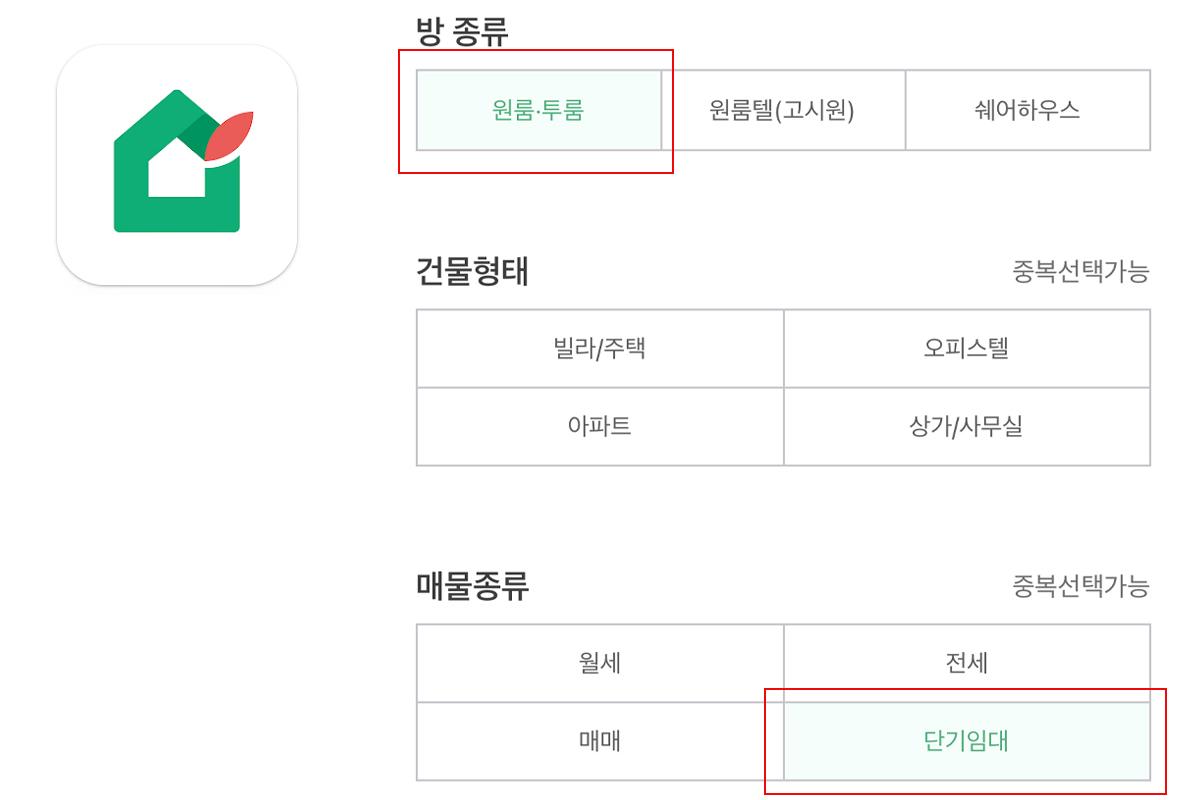
Task: Enable the 빌라/주택 building type
Action: point(600,348)
